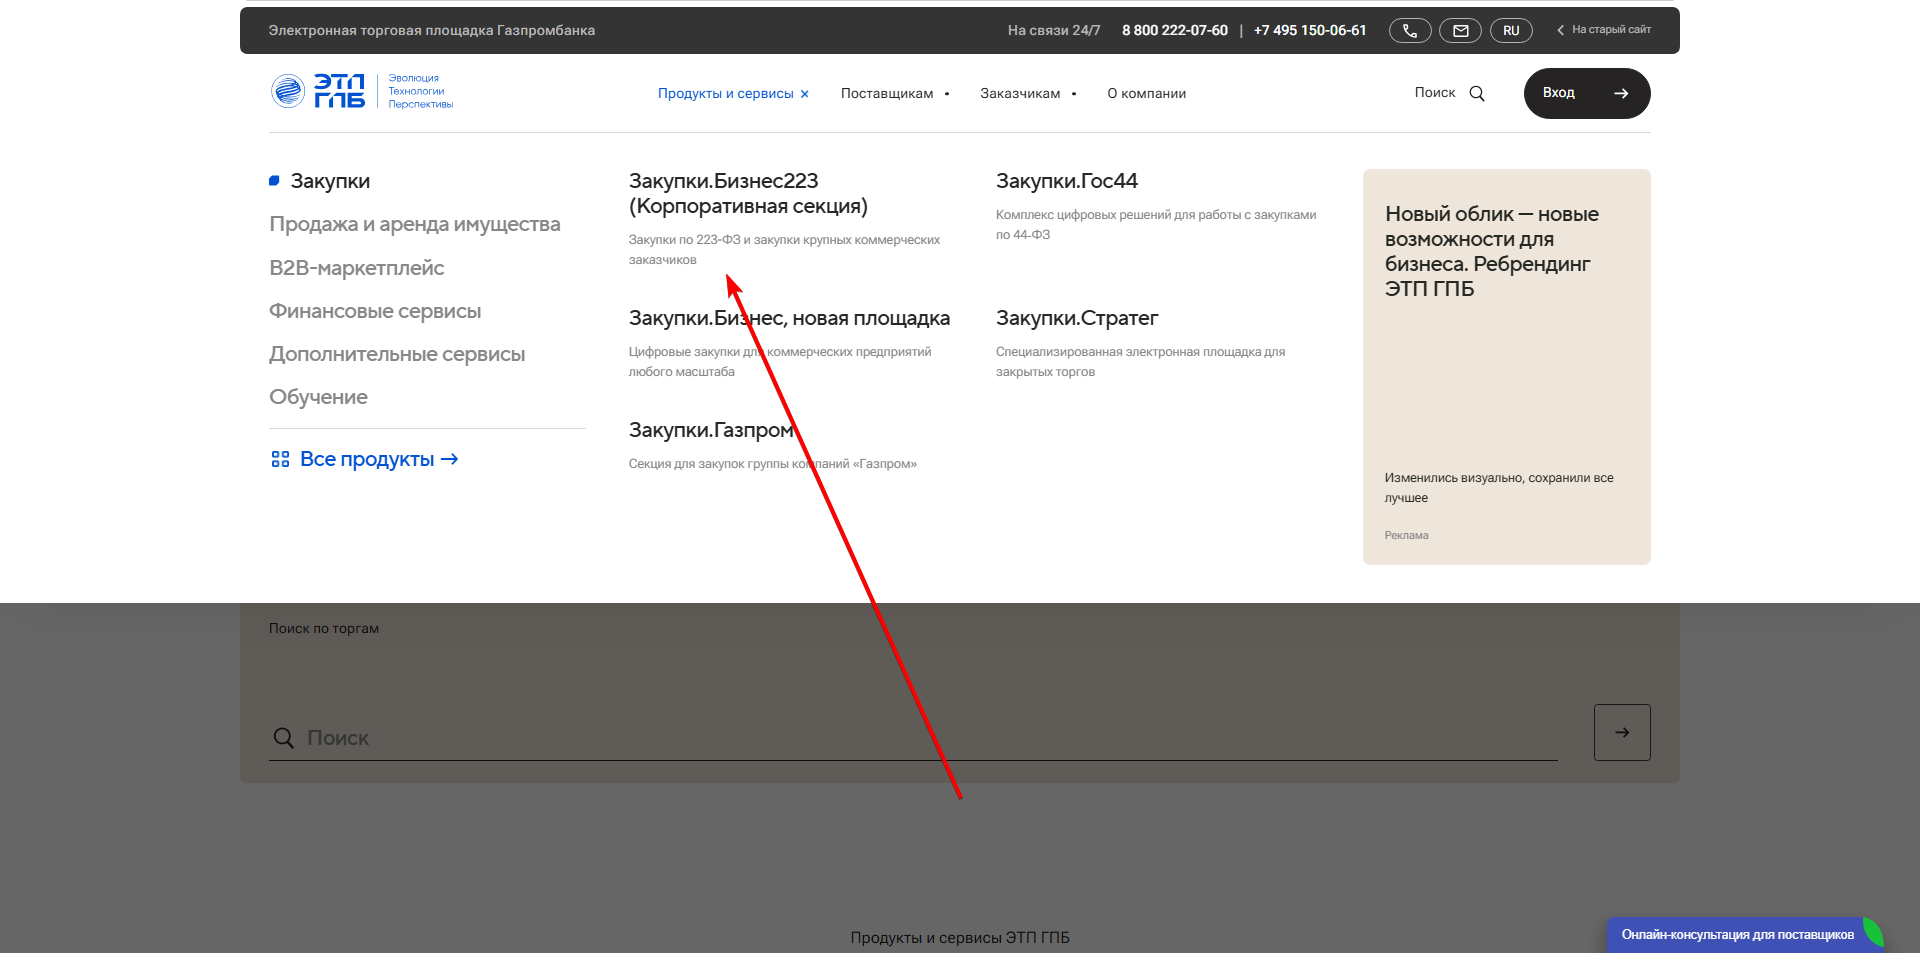1920x953 pixels.
Task: Select the Закупки category
Action: 330,181
